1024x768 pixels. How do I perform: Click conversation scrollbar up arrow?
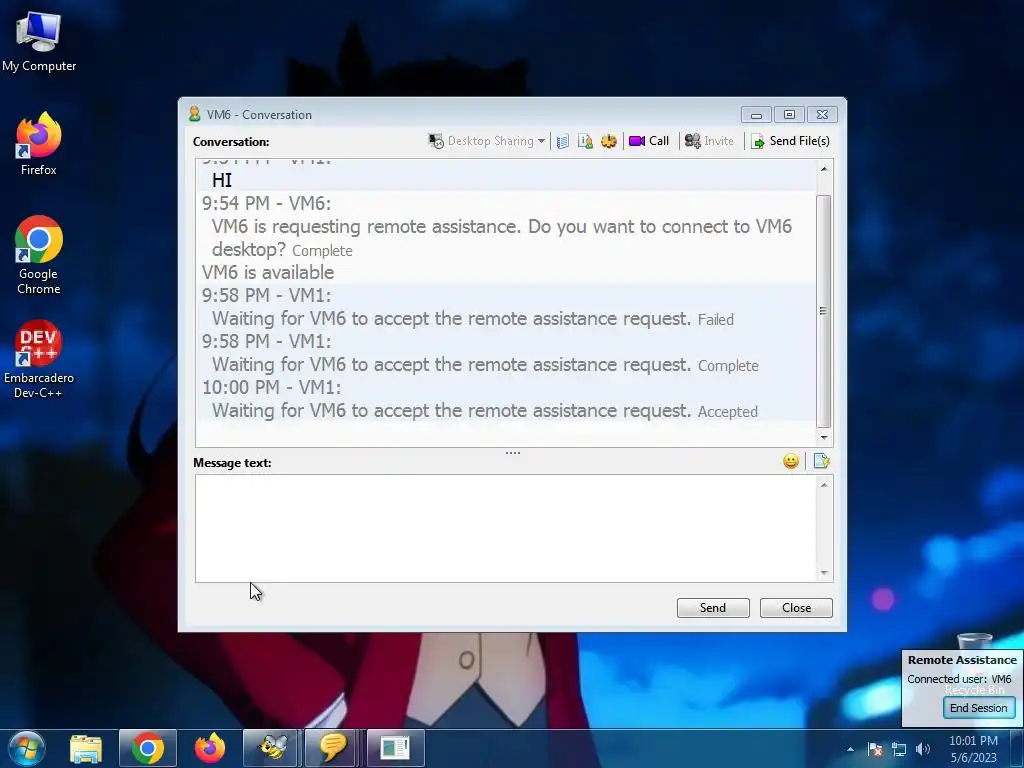click(x=824, y=169)
